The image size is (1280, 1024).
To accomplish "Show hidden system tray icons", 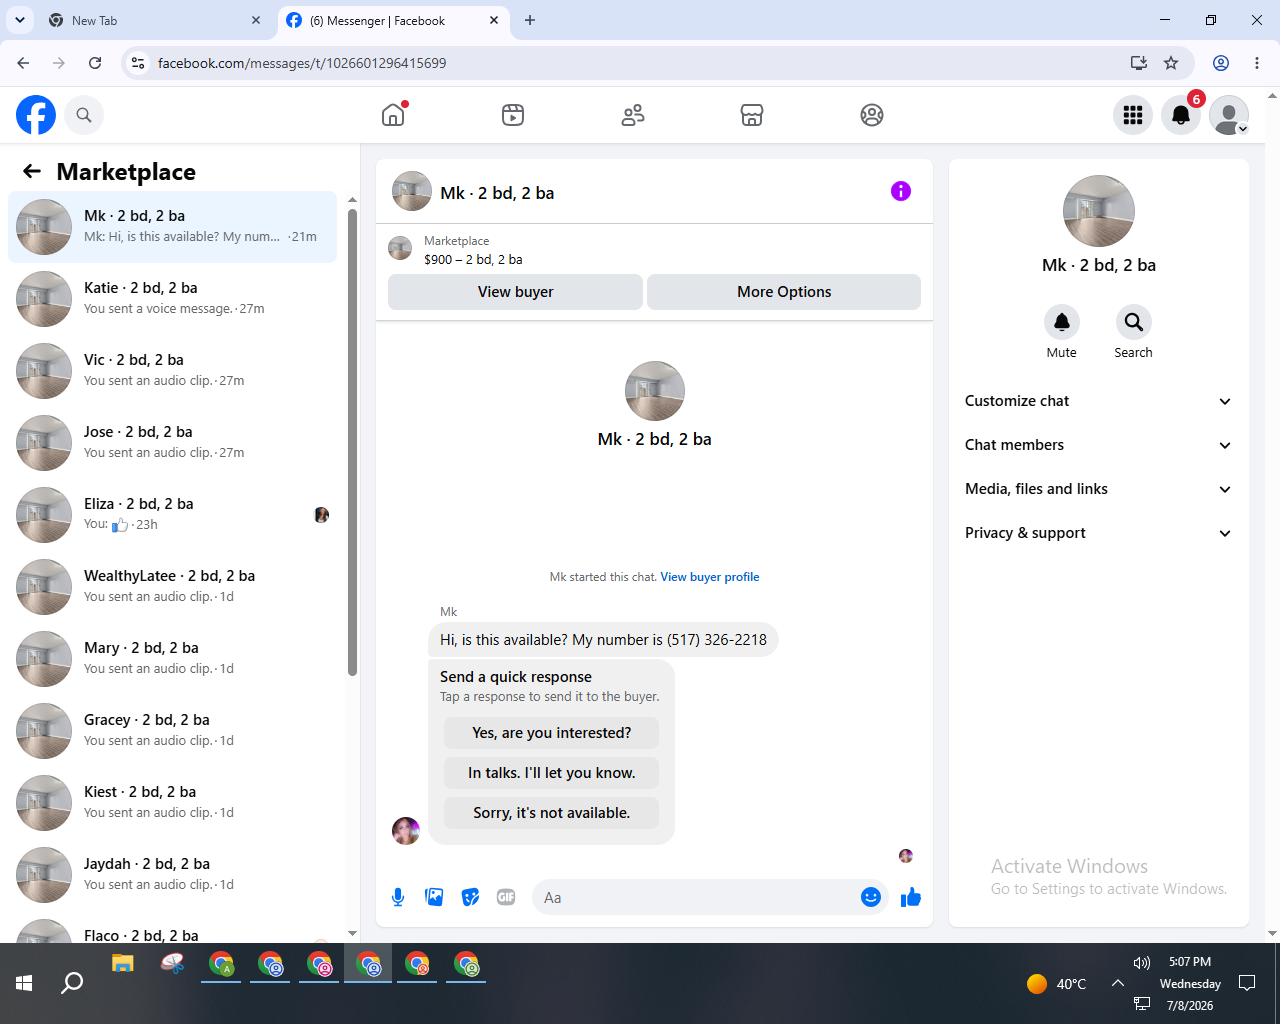I will click(1118, 983).
